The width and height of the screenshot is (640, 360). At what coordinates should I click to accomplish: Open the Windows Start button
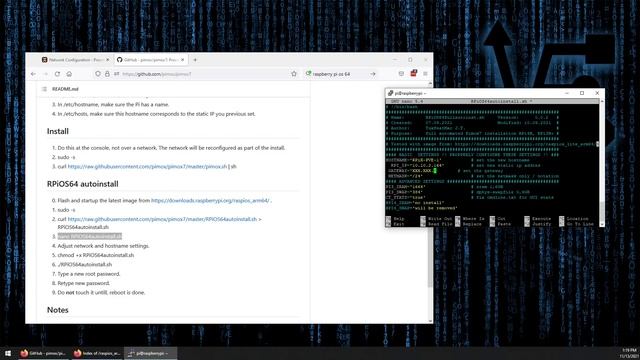point(8,353)
